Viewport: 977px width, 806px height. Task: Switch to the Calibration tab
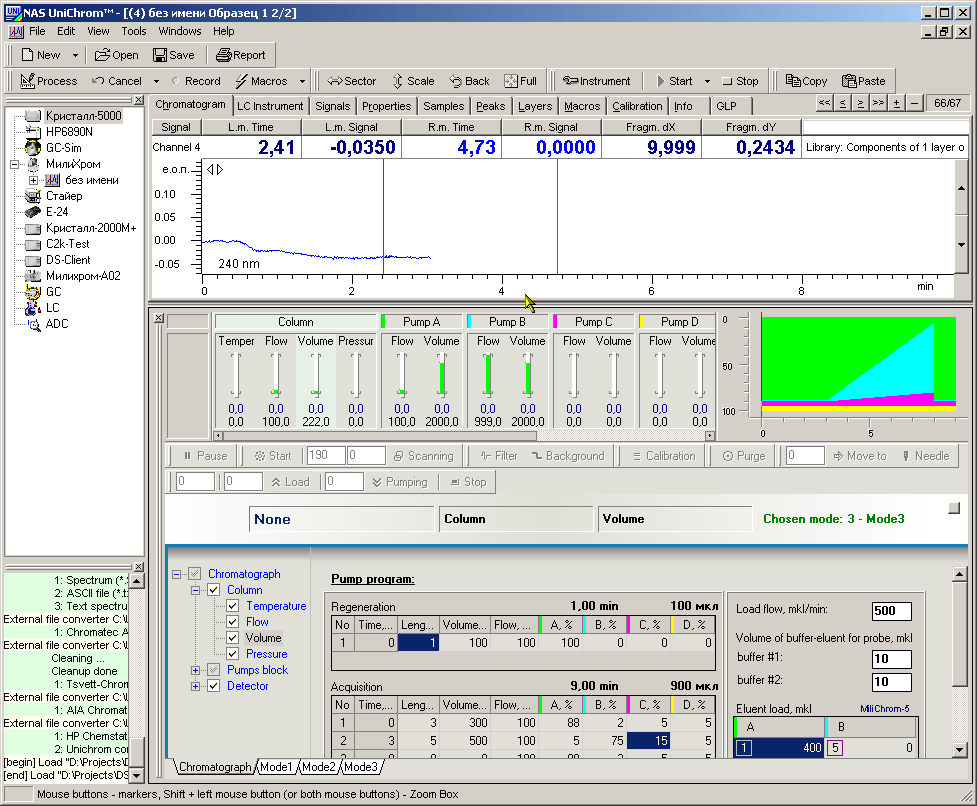tap(637, 107)
